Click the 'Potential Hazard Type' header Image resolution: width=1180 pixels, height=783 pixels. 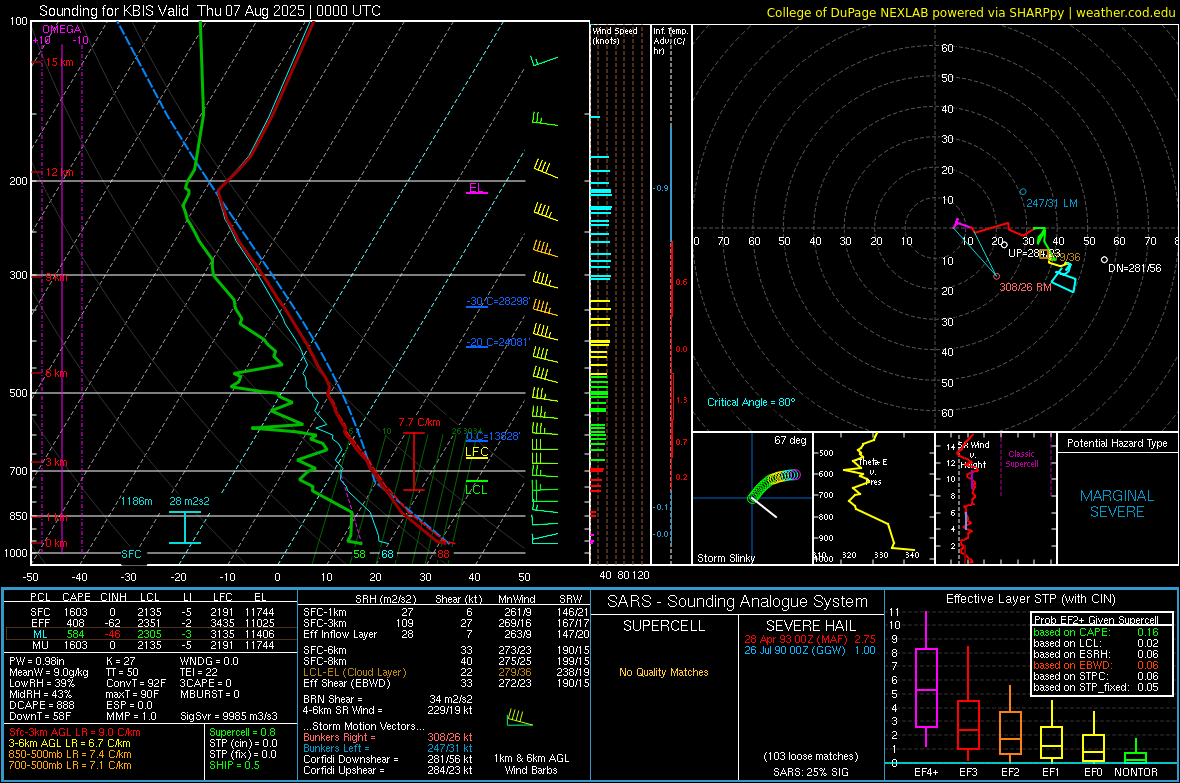pyautogui.click(x=1117, y=443)
